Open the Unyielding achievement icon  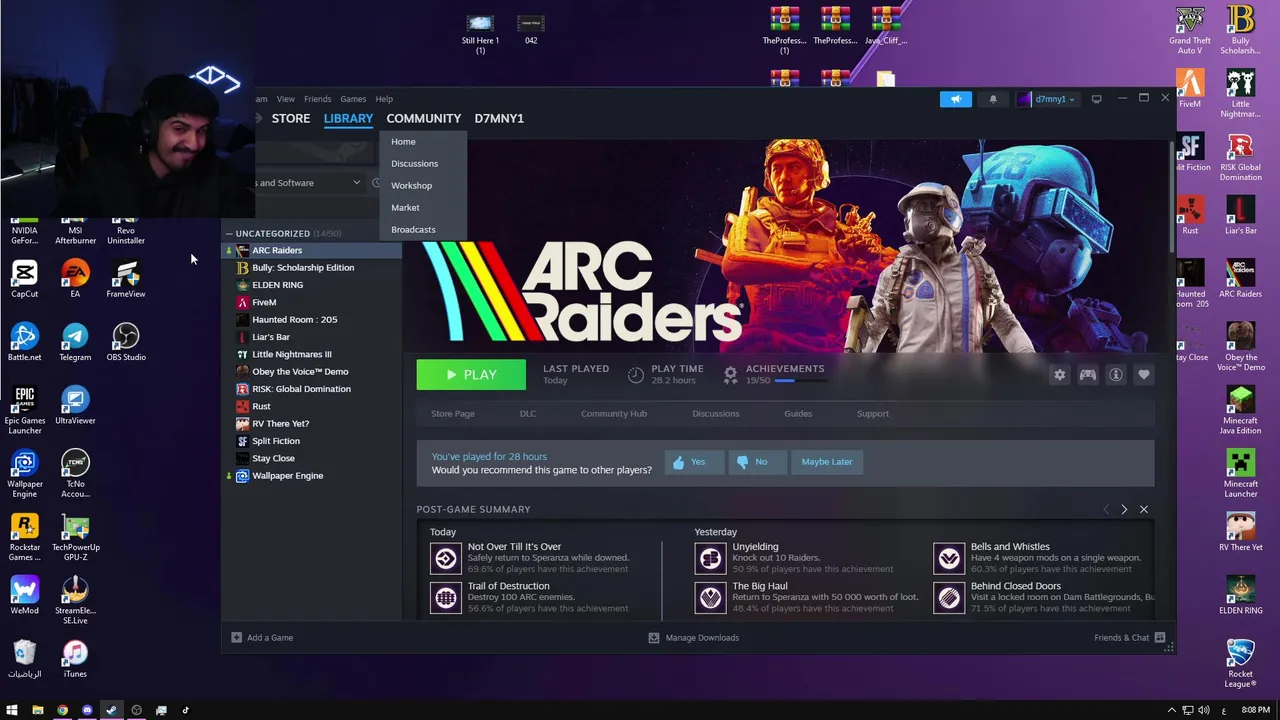tap(710, 558)
